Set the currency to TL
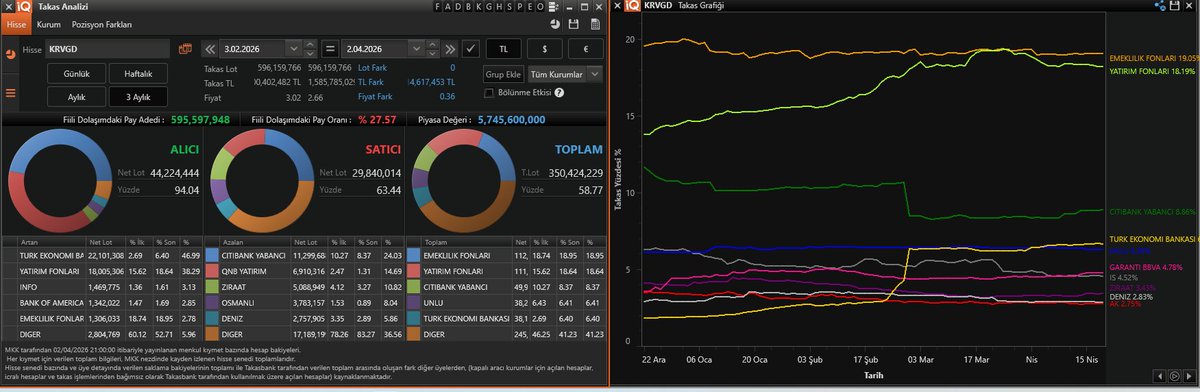 pyautogui.click(x=503, y=48)
